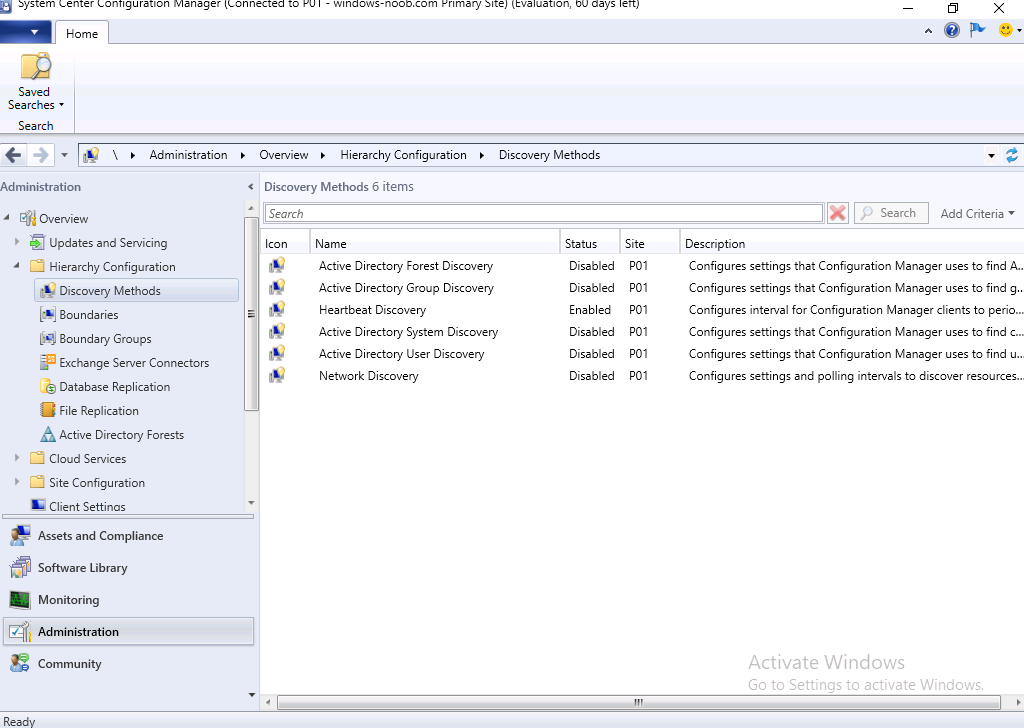Open the navigation history dropdown arrow
The width and height of the screenshot is (1024, 728).
64,155
